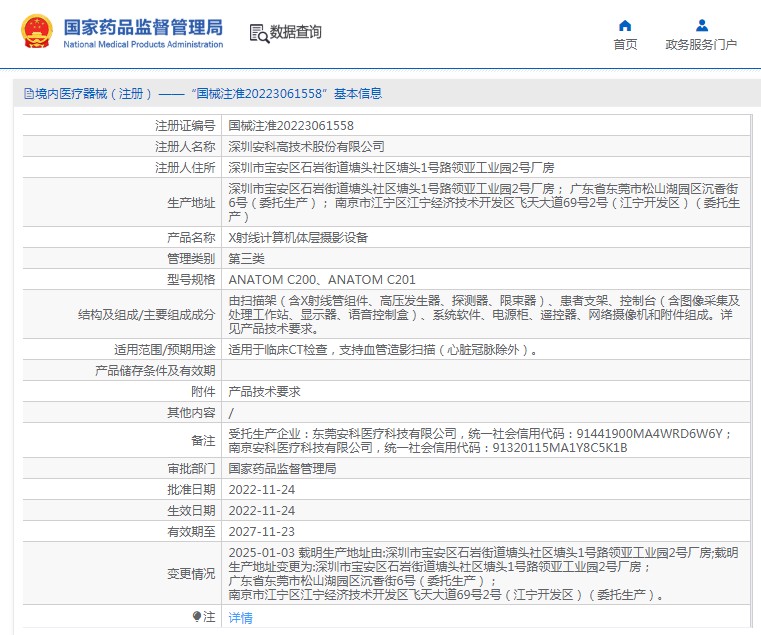Click the document icon before 境内医疗器械
761x635 pixels.
coord(29,94)
